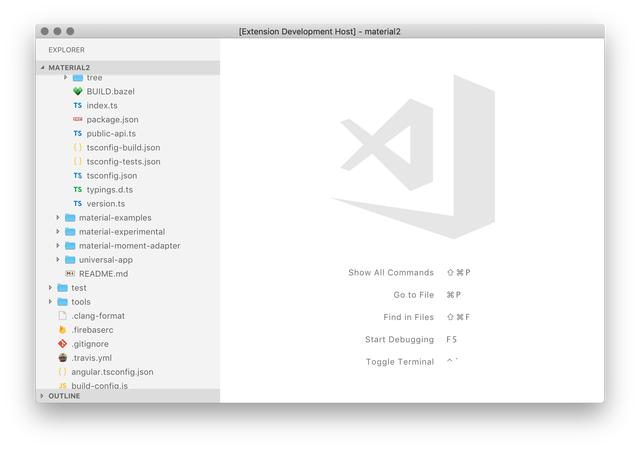
Task: Click the blank file icon of .clang-format
Action: click(62, 316)
